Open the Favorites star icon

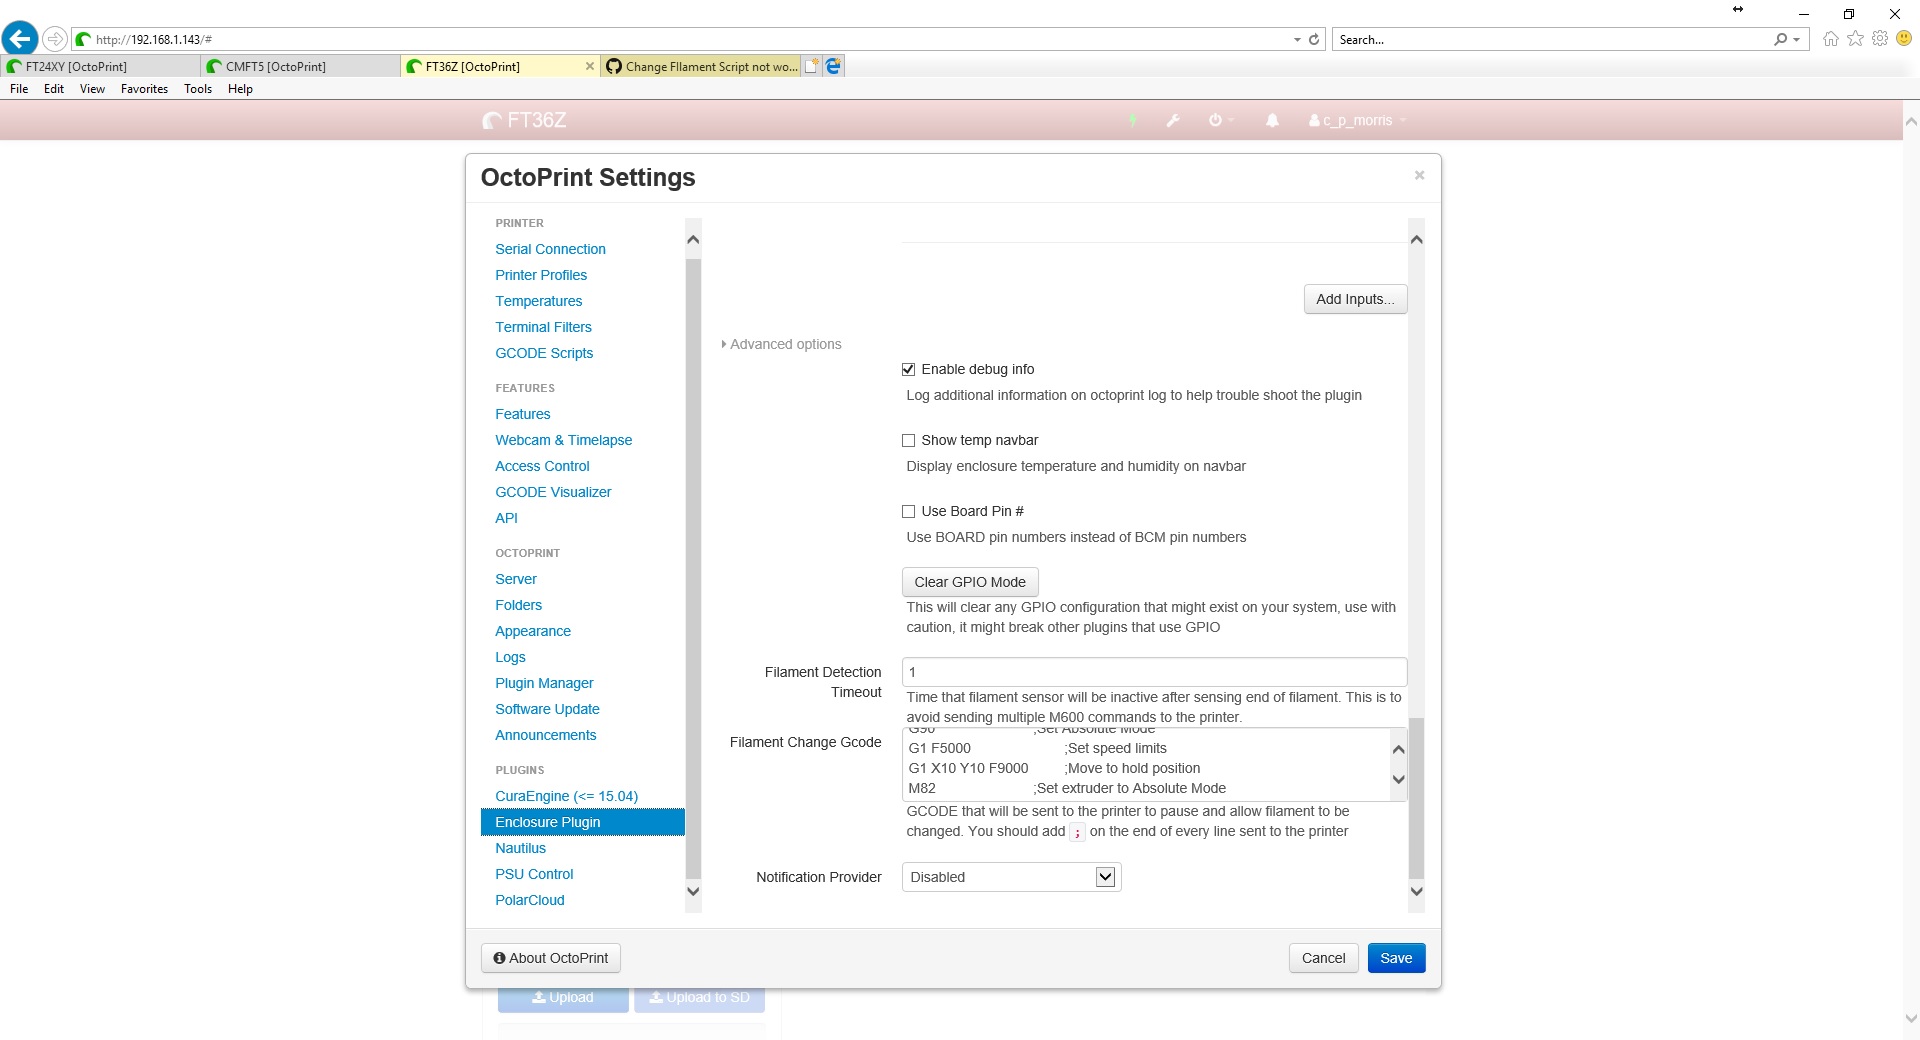[x=1855, y=38]
